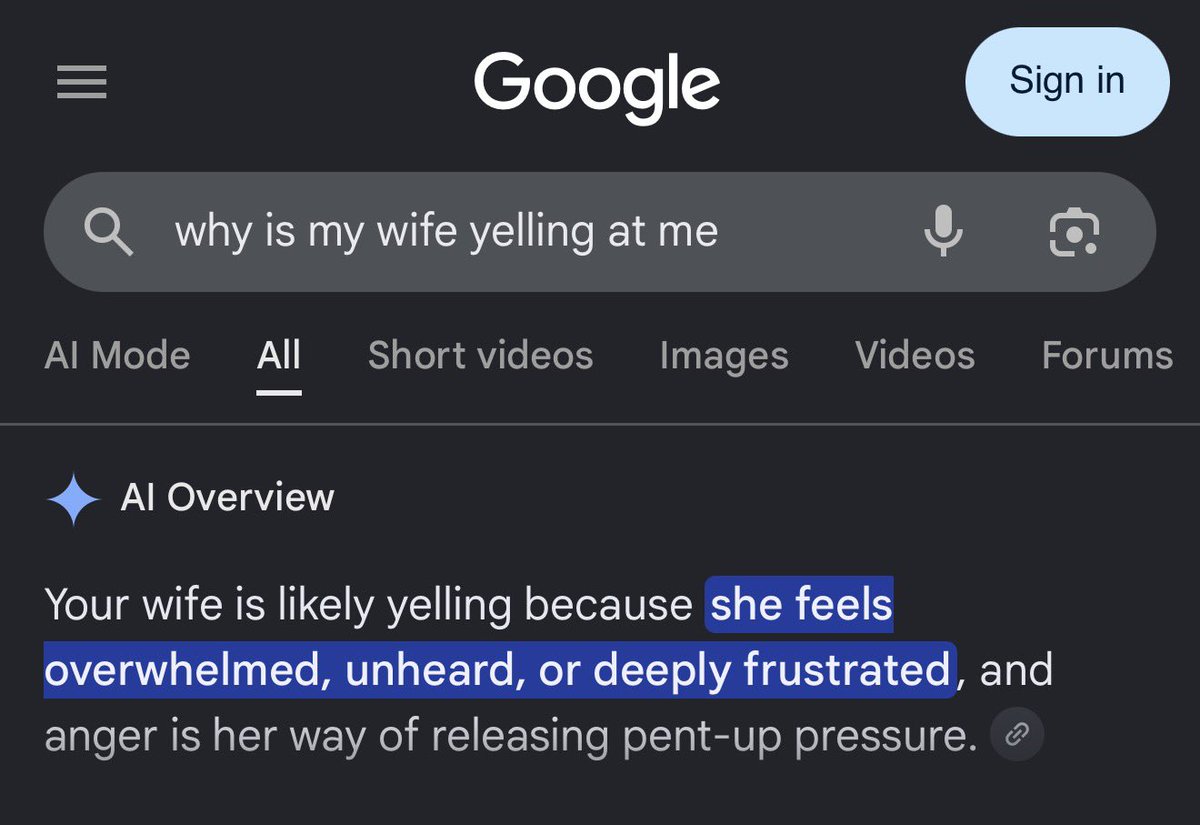Open the source link chain icon
1200x825 pixels.
pos(1017,736)
